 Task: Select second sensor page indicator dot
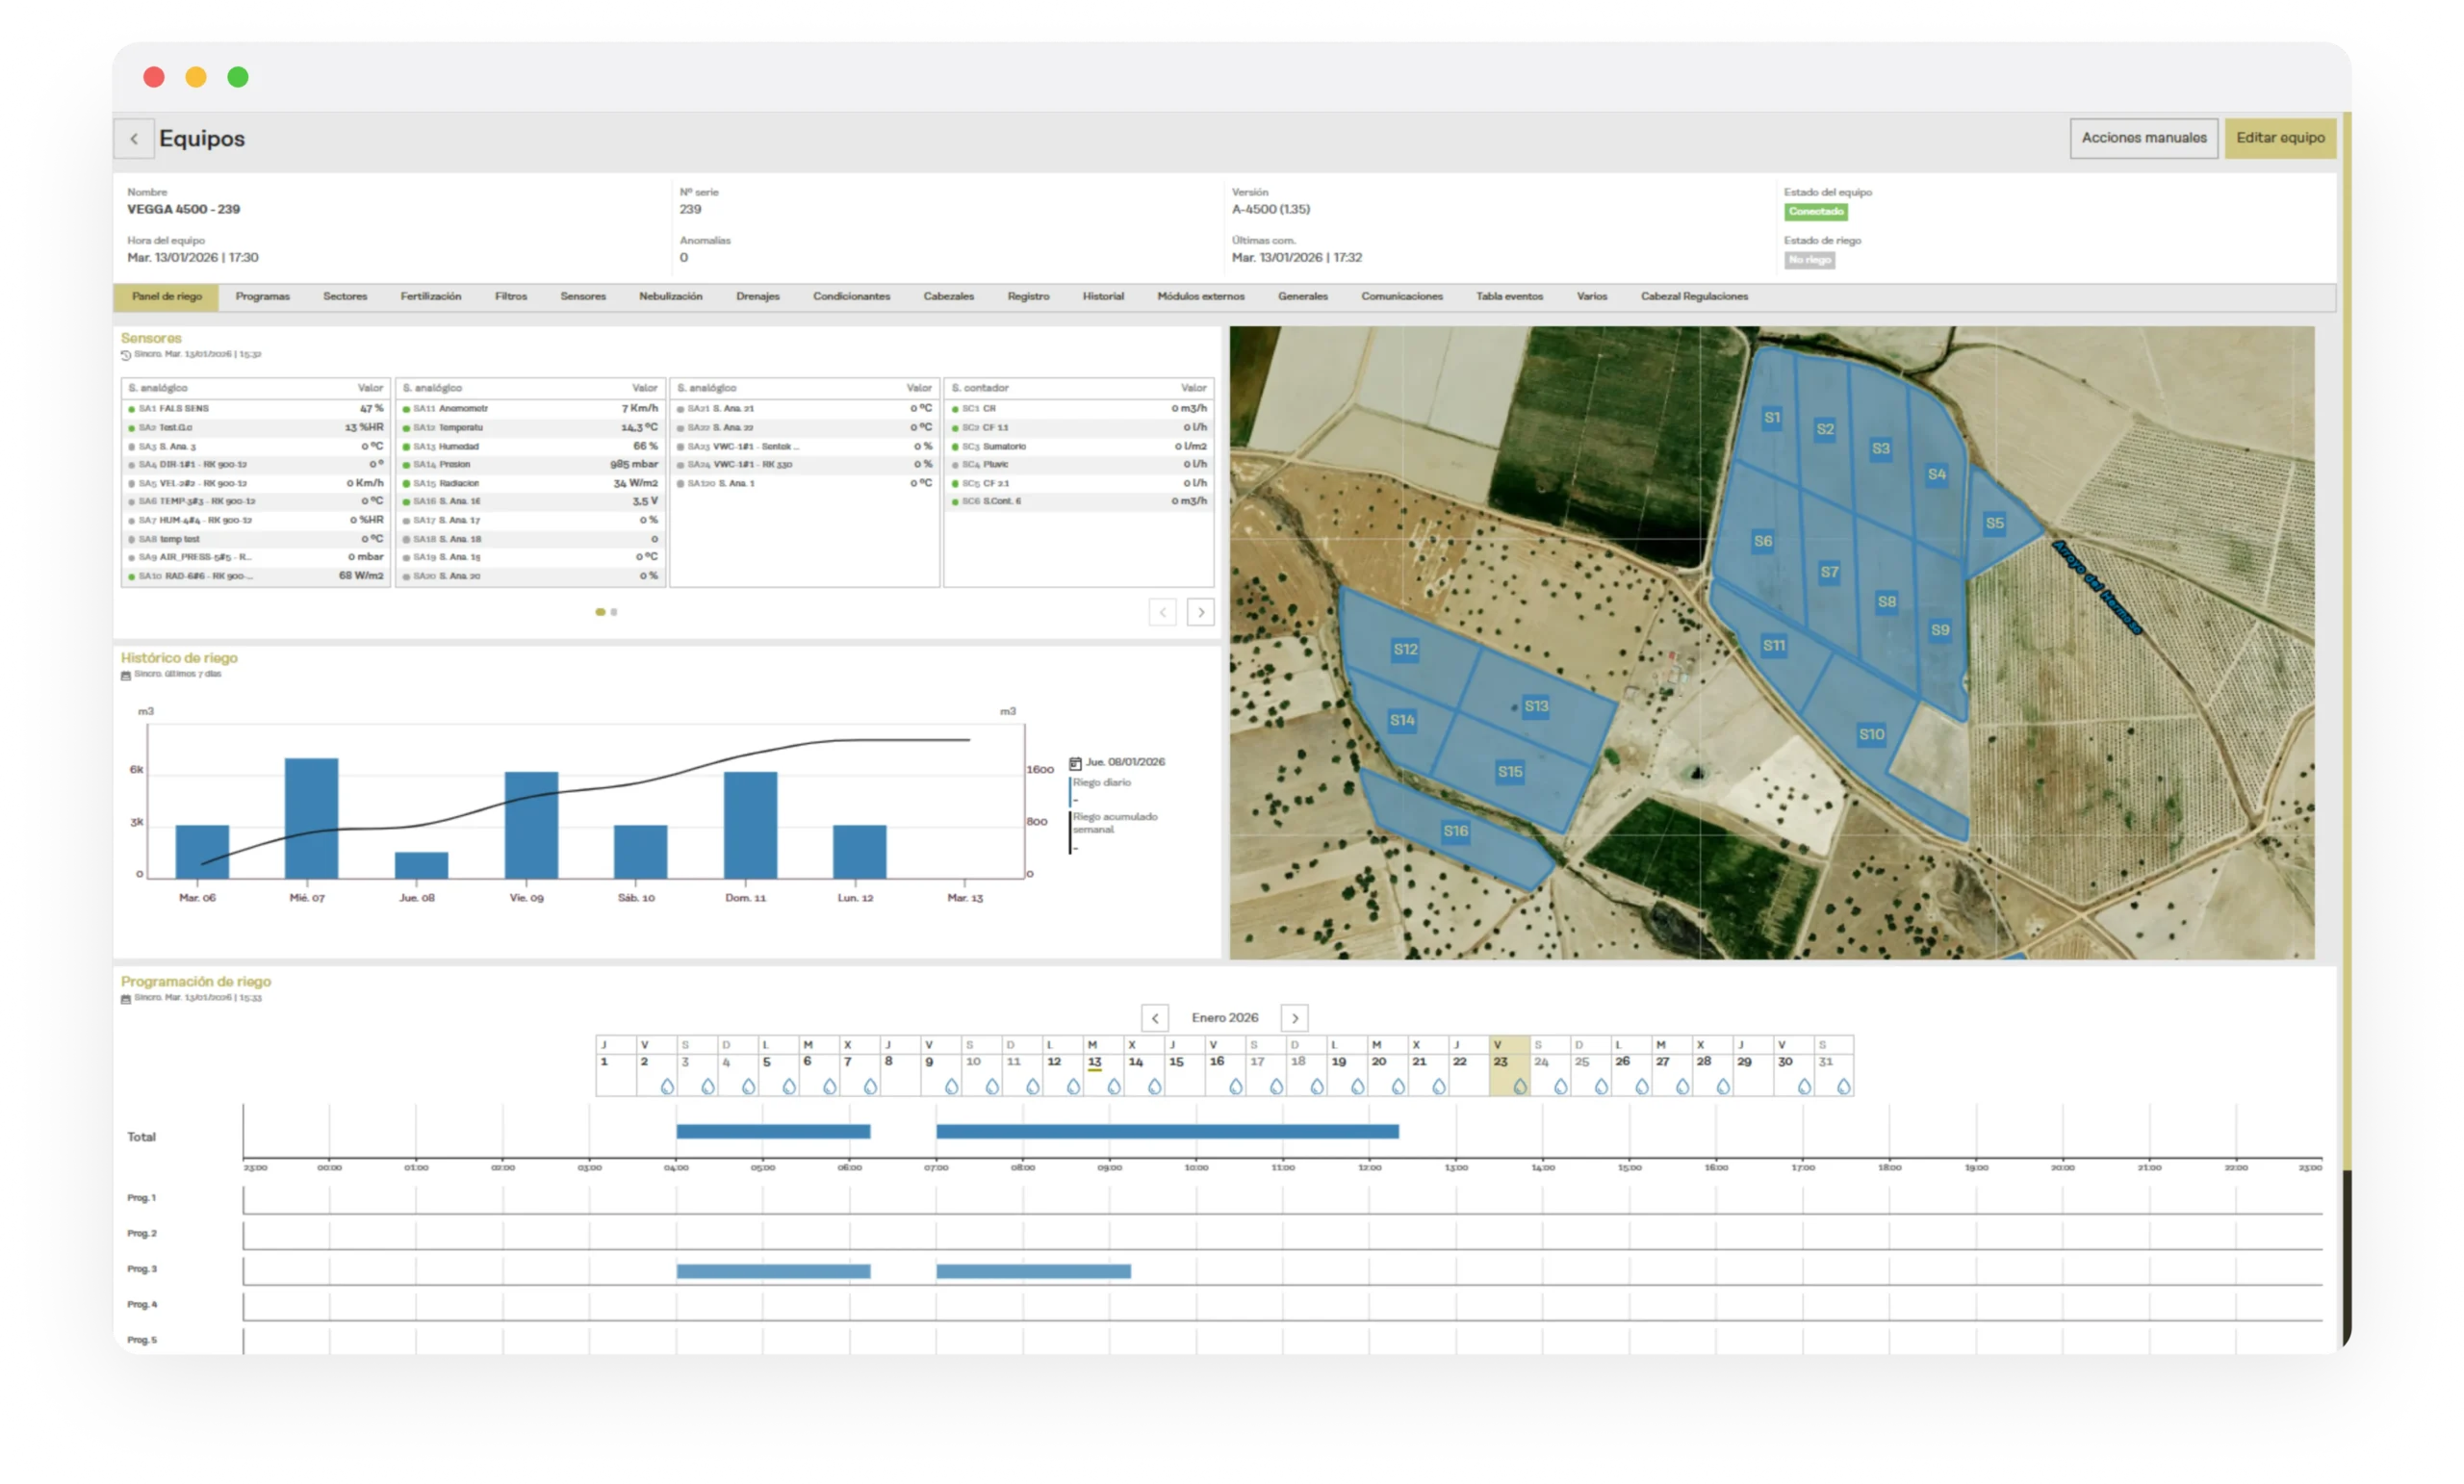[x=614, y=612]
